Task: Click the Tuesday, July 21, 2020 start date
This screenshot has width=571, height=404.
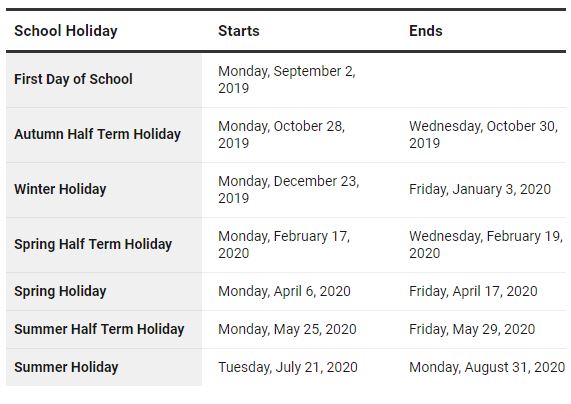Action: coord(288,367)
